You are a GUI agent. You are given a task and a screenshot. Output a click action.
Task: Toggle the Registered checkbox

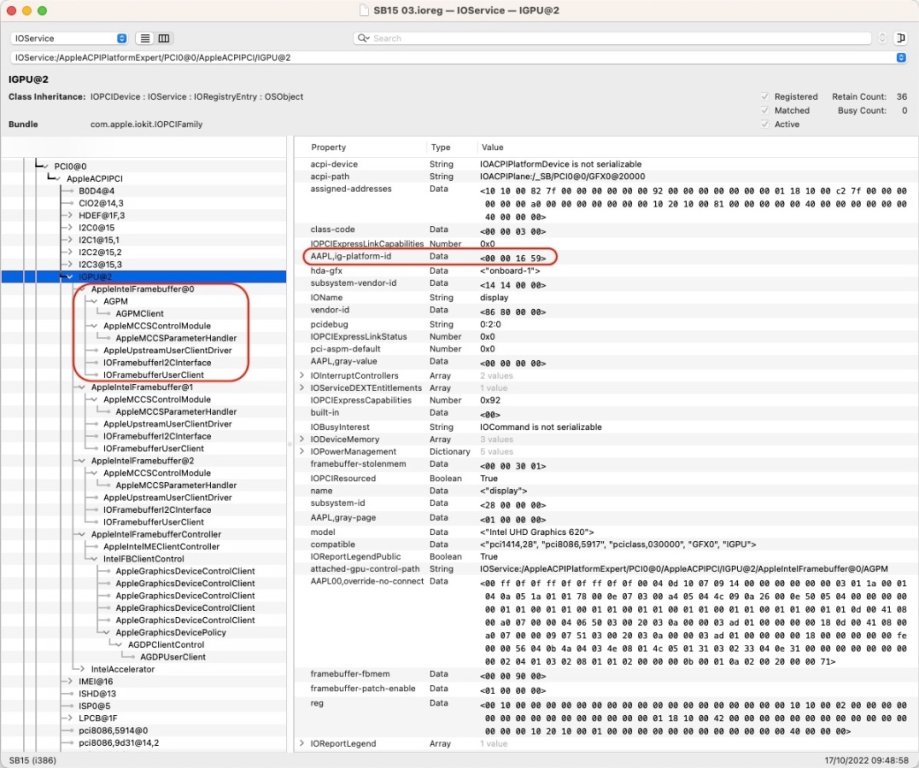[766, 97]
